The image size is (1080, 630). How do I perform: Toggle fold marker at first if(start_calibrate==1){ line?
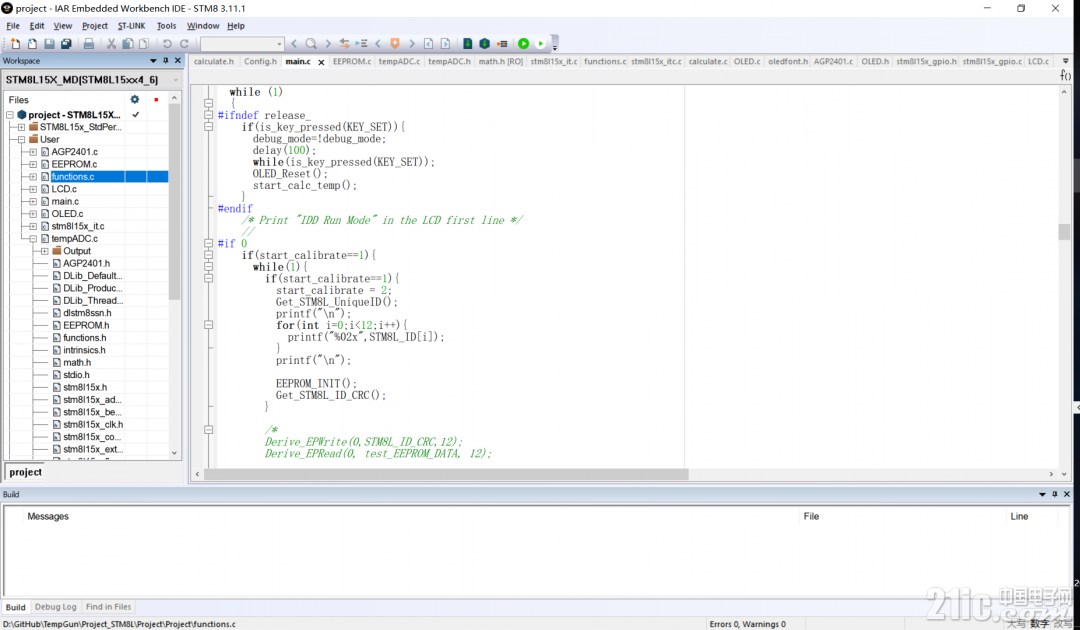click(x=208, y=255)
